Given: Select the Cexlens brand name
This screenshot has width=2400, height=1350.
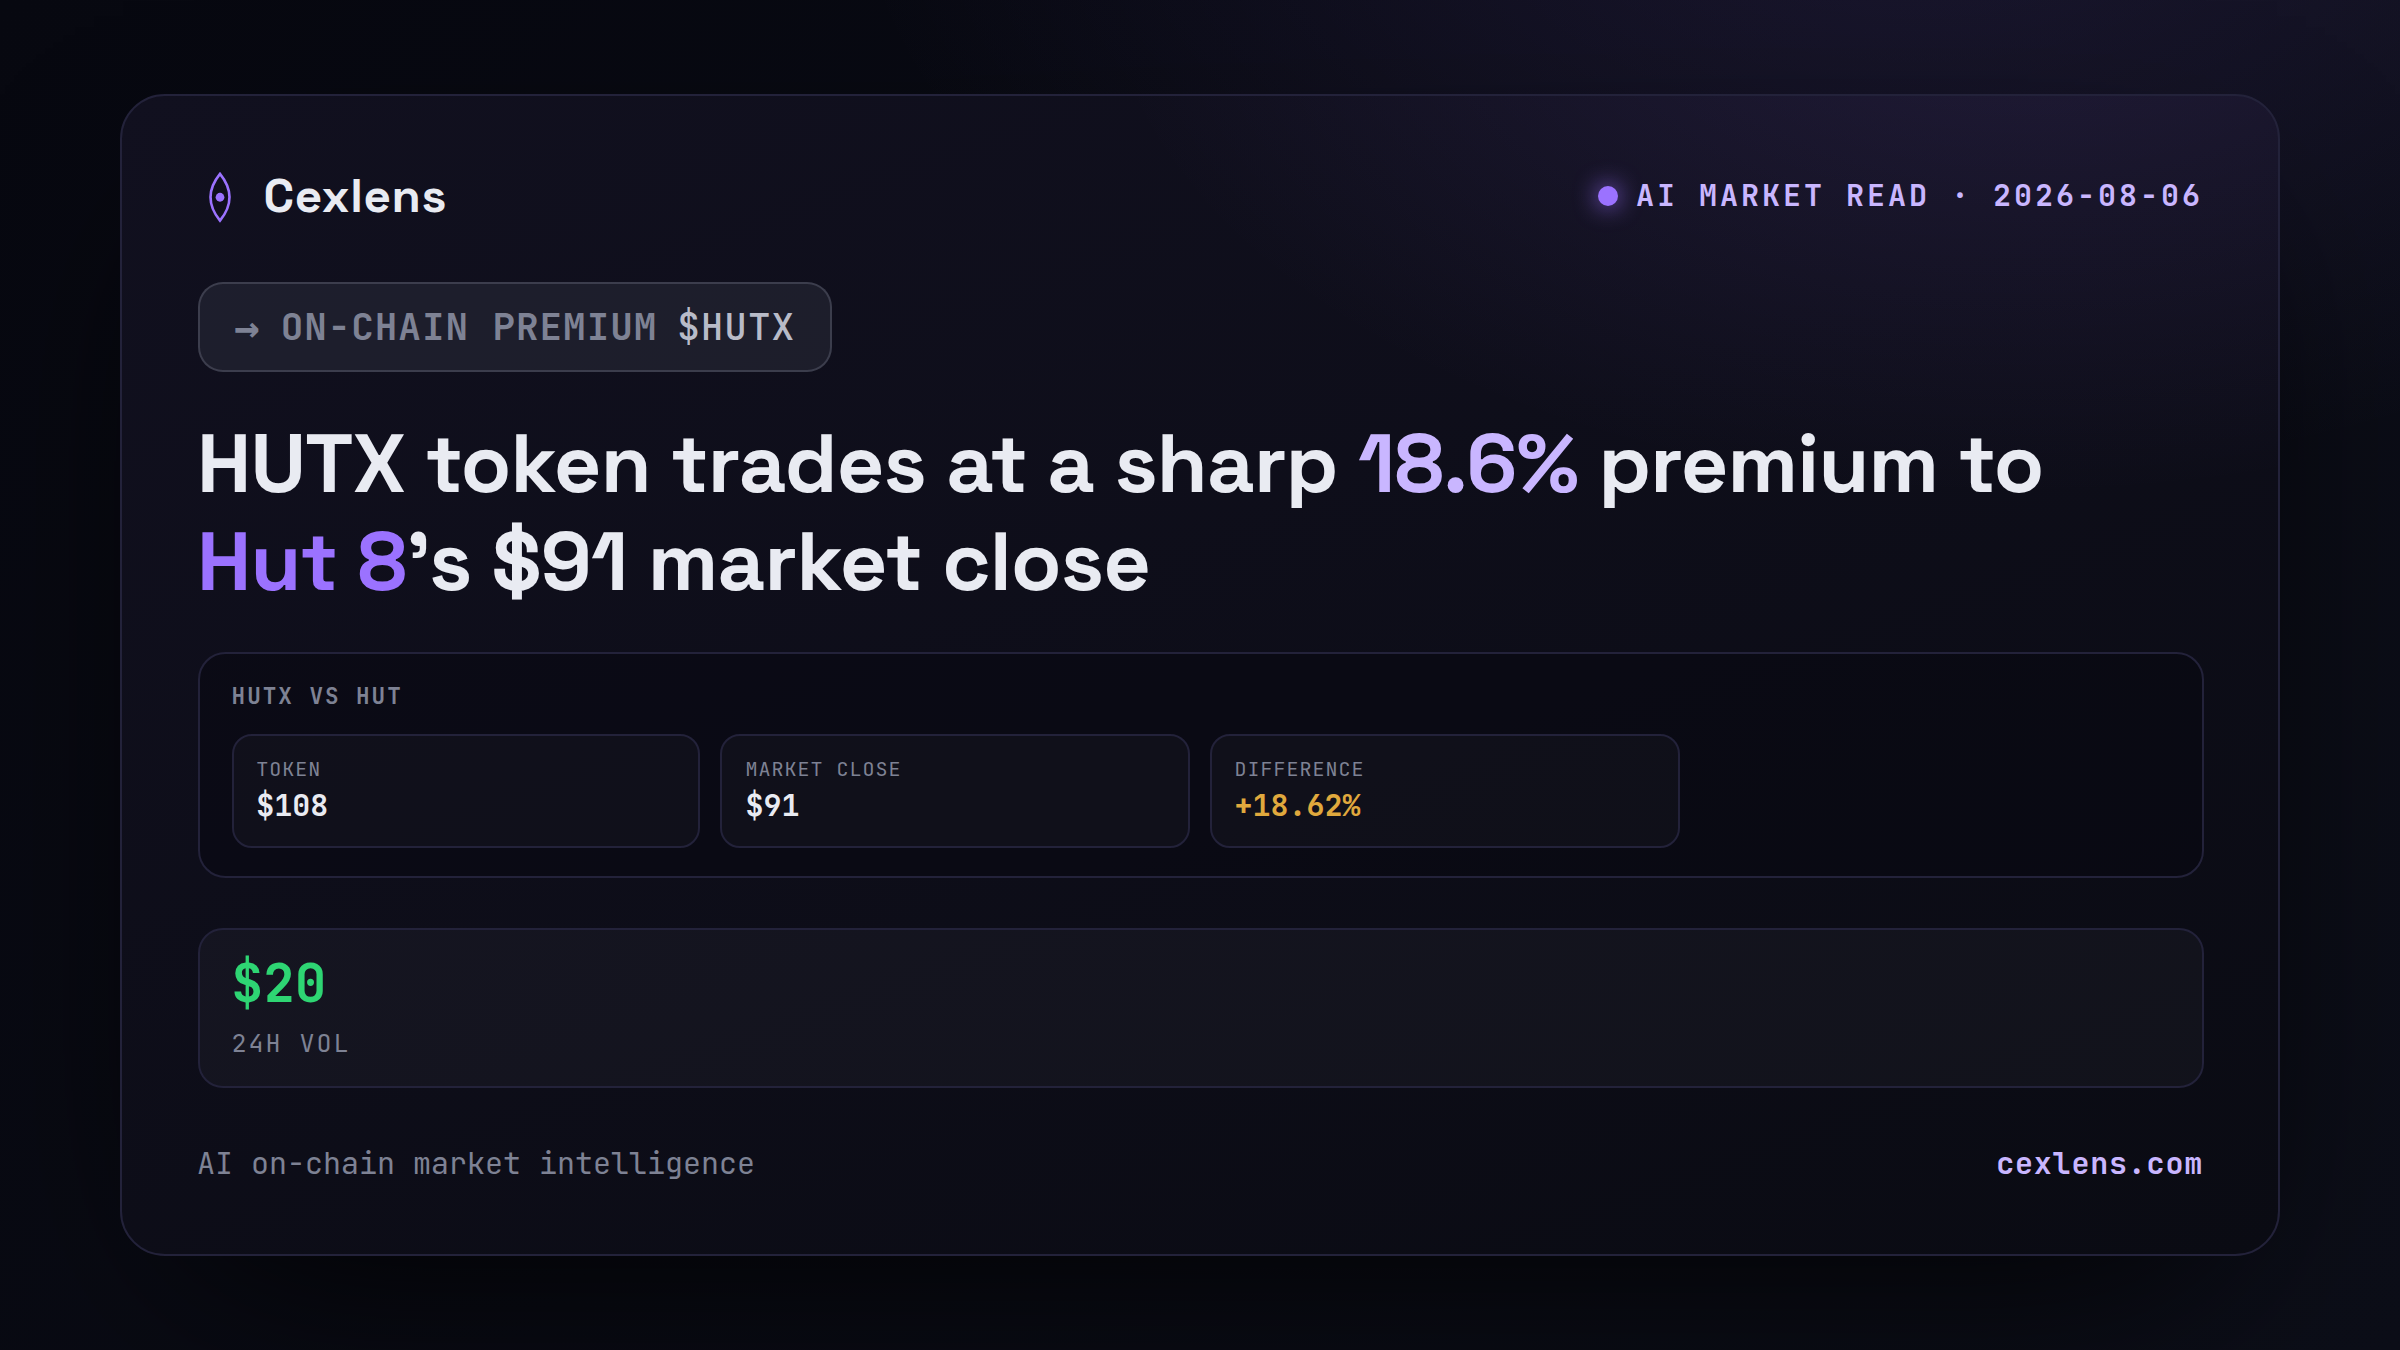Looking at the screenshot, I should pos(355,197).
